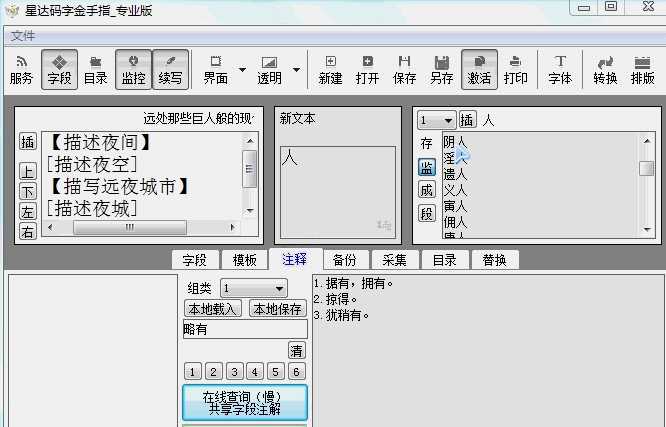
Task: Click into the 新文本 text area
Action: tap(338, 192)
